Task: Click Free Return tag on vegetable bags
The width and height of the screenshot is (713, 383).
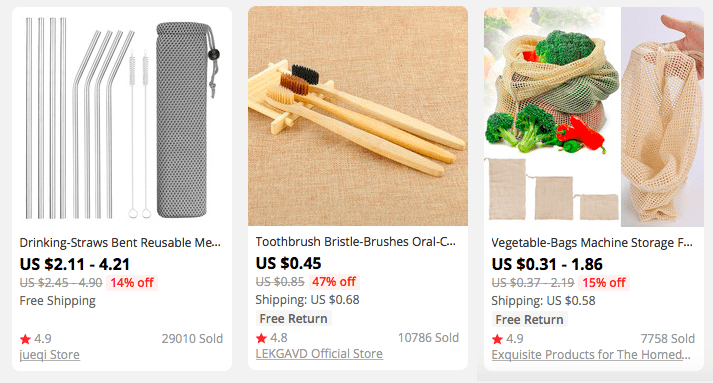Action: point(529,320)
